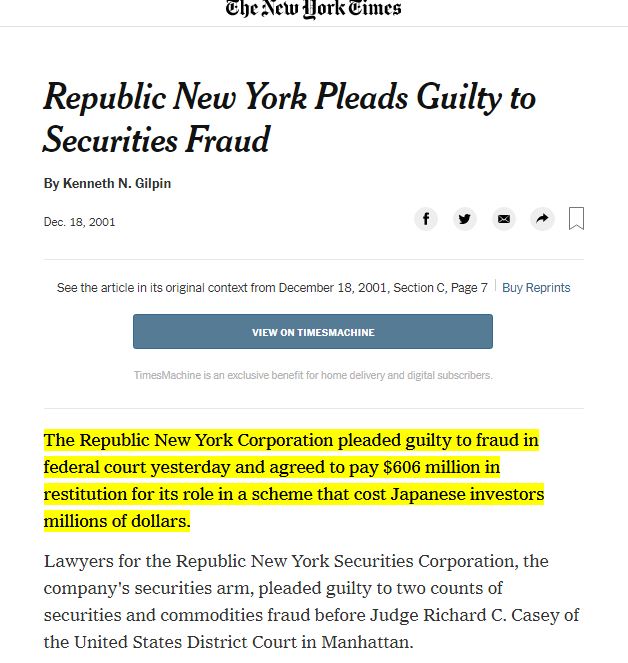Image resolution: width=628 pixels, height=663 pixels.
Task: Click the Dec. 18, 2001 publication date
Action: 79,222
